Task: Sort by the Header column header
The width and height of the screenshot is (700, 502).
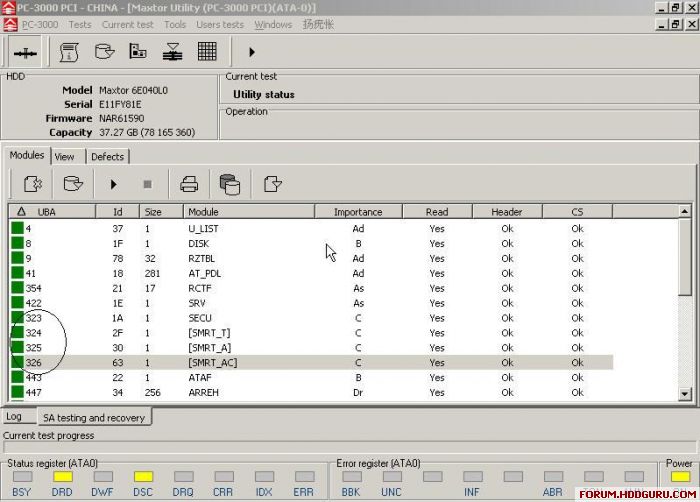Action: click(x=507, y=212)
